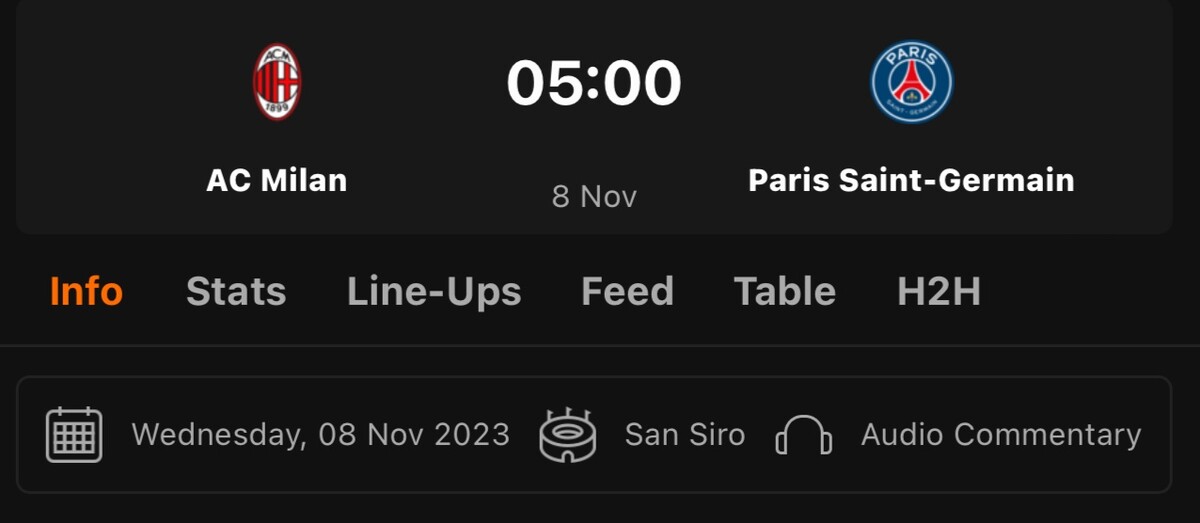This screenshot has height=523, width=1200.
Task: Open the Paris Saint-Germain team name link
Action: coord(911,180)
